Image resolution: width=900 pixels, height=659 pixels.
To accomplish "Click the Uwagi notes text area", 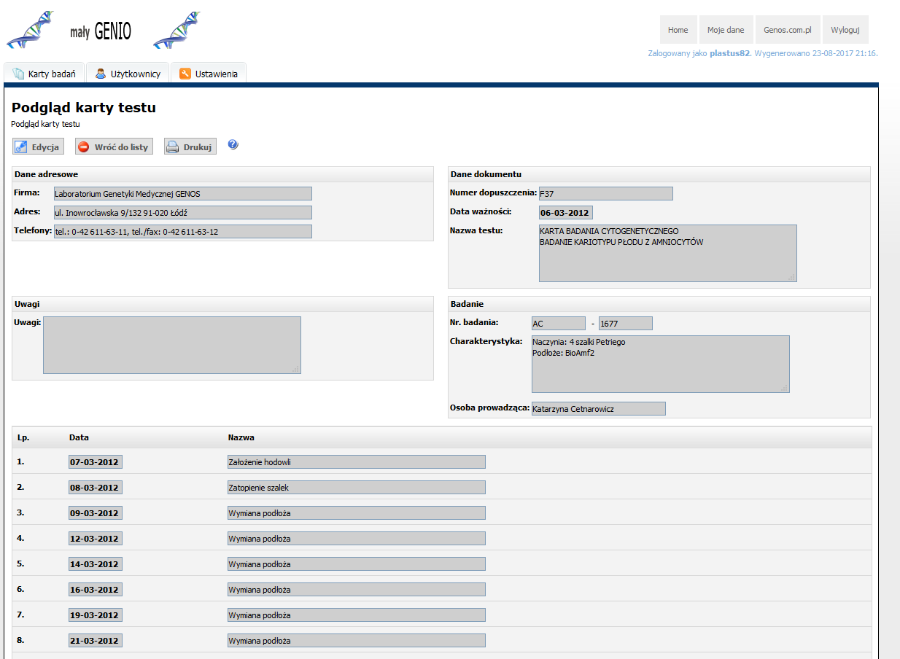I will pos(171,345).
